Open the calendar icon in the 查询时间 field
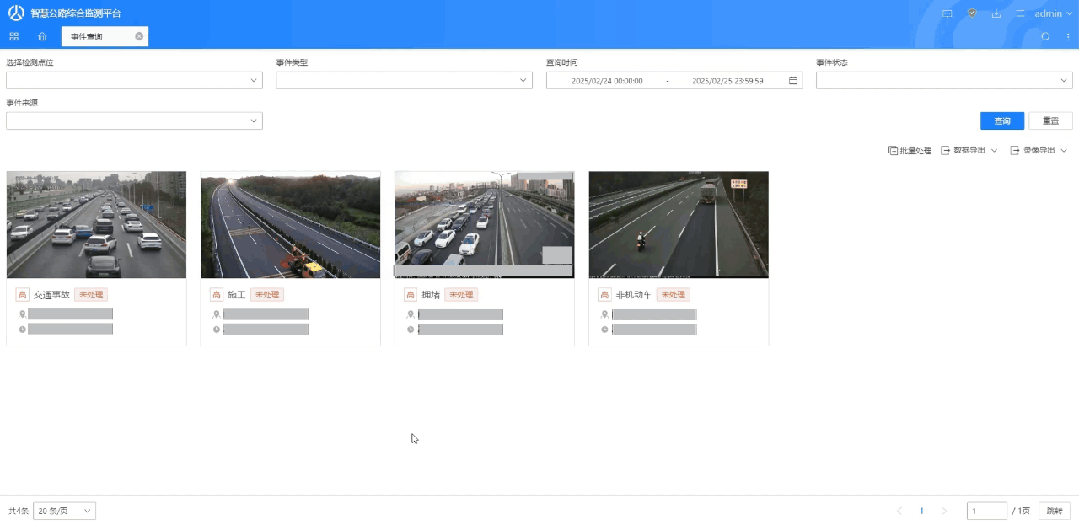 click(793, 81)
